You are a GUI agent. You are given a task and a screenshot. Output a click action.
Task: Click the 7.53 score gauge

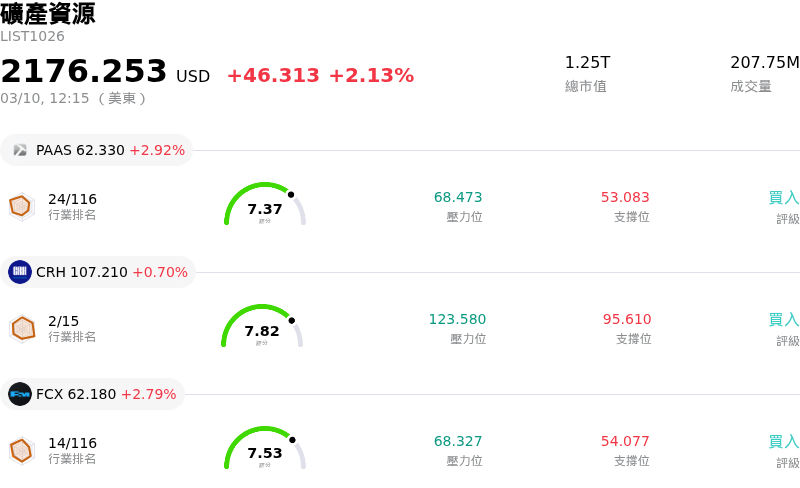pyautogui.click(x=264, y=449)
